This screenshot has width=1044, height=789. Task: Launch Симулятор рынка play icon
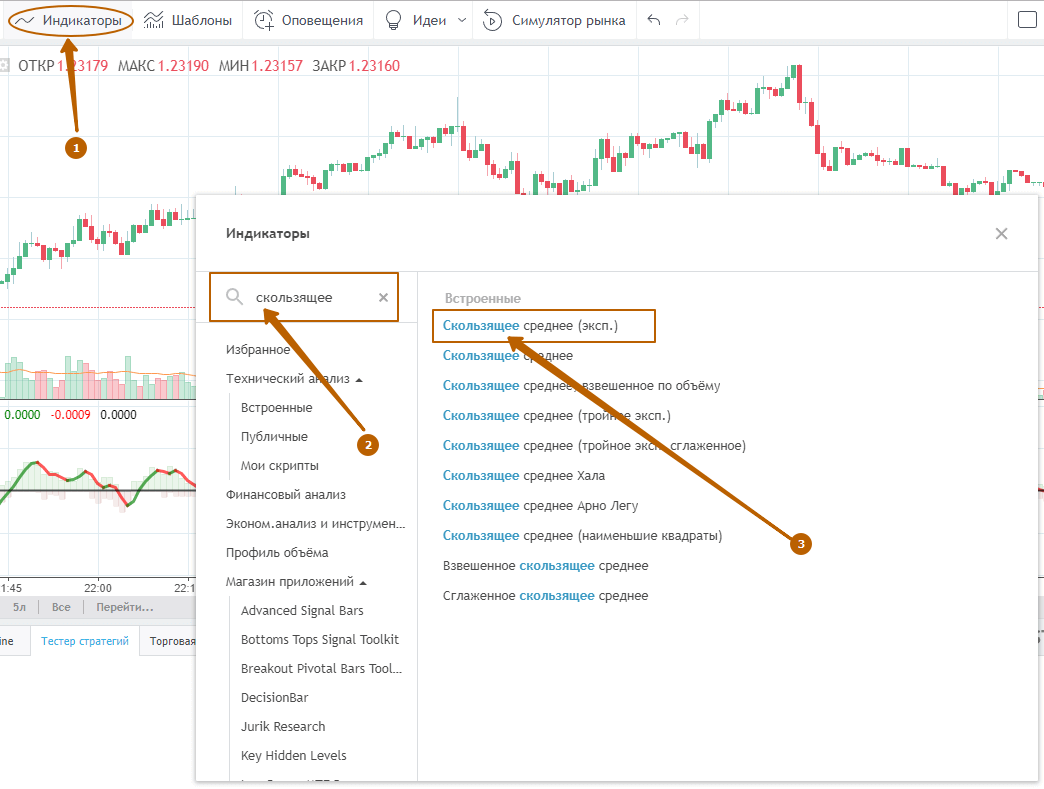click(x=491, y=19)
